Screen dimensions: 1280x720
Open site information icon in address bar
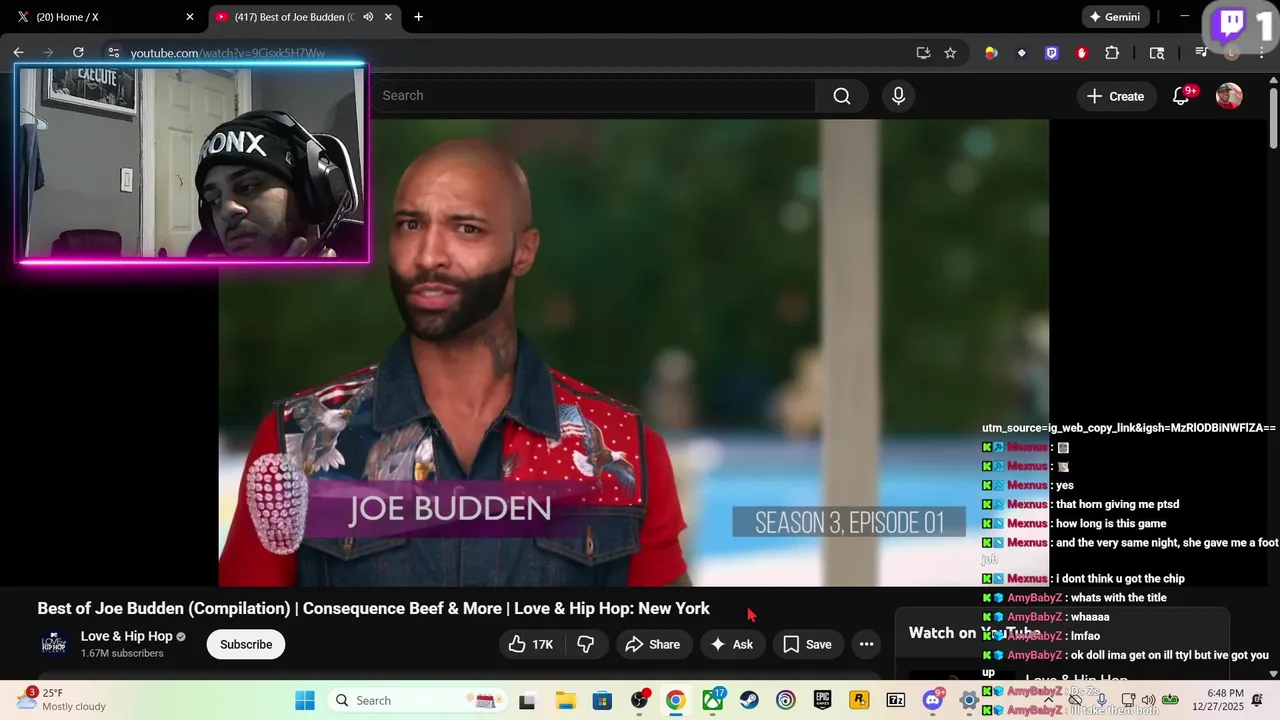(113, 53)
